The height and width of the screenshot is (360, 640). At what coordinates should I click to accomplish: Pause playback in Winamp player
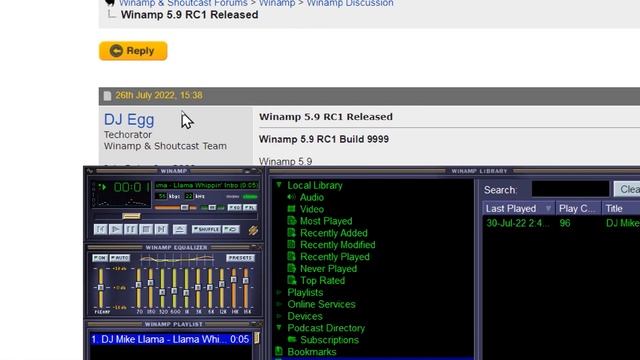131,229
